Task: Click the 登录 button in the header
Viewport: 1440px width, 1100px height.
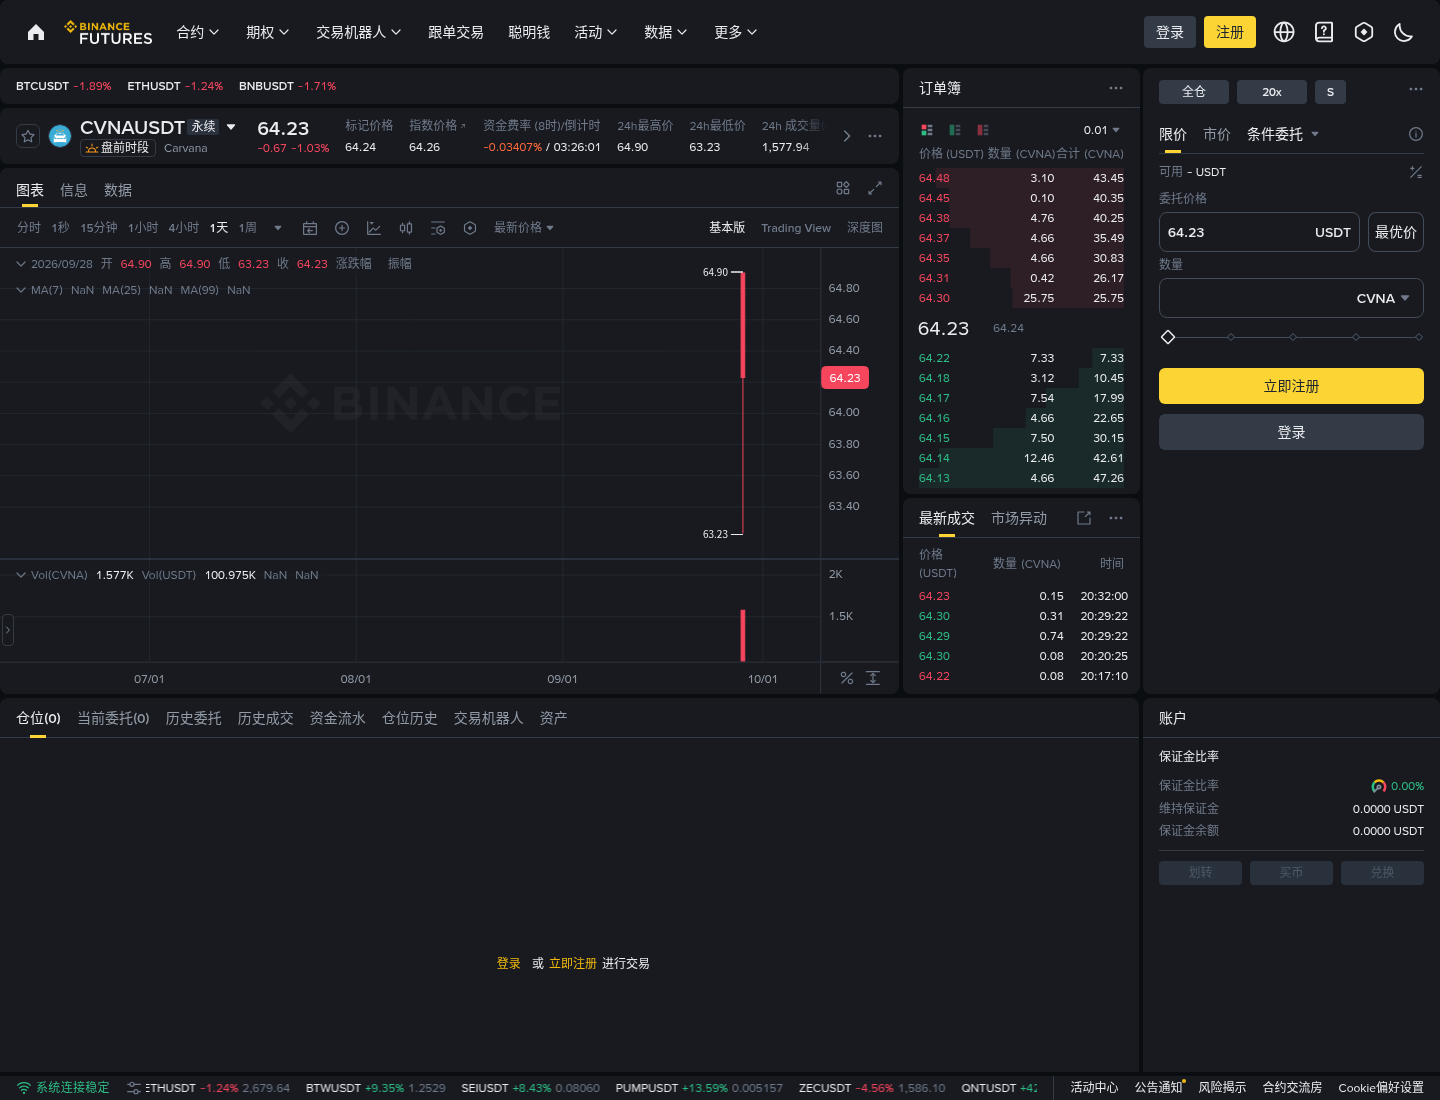Action: click(x=1170, y=32)
